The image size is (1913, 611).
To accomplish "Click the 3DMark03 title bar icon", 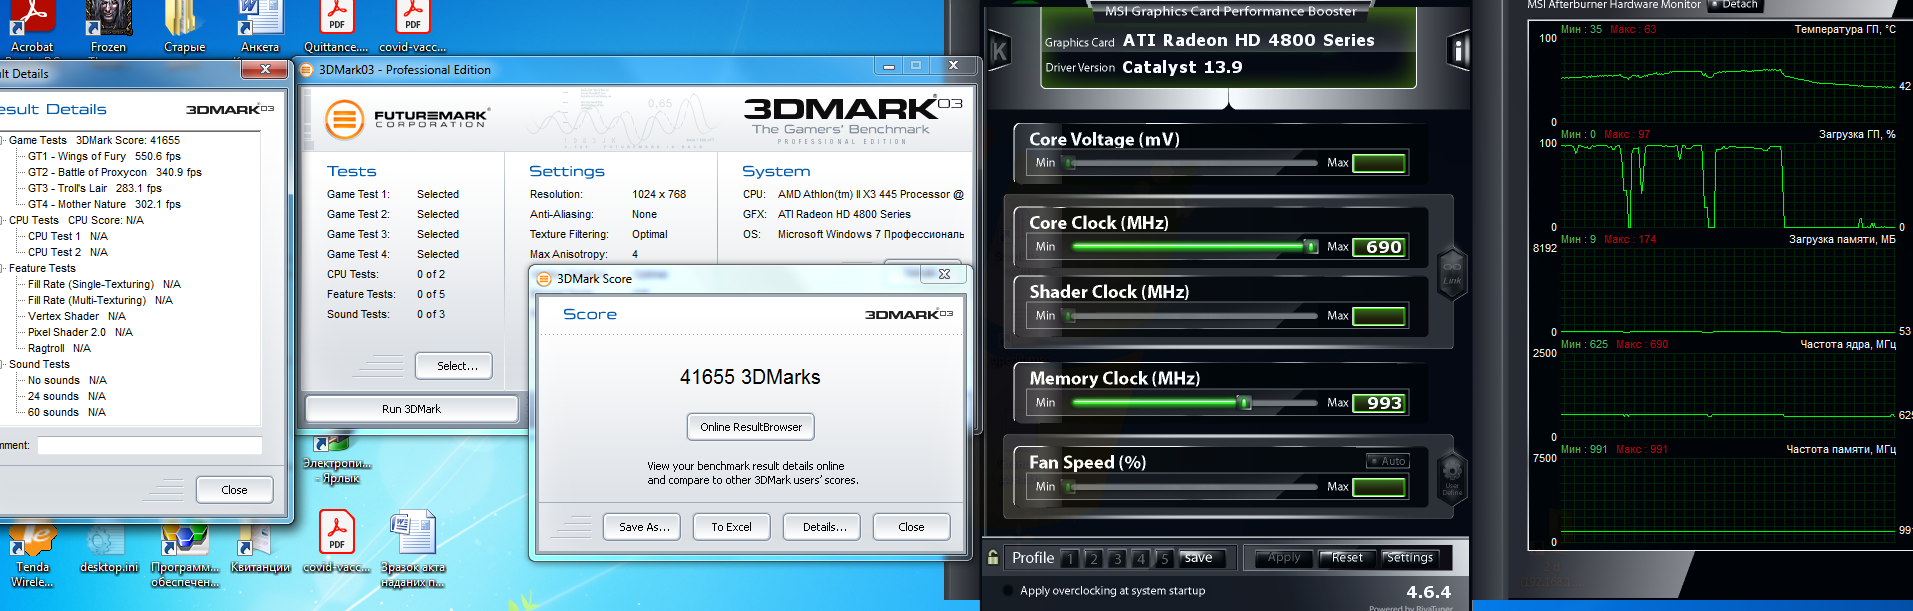I will click(307, 70).
